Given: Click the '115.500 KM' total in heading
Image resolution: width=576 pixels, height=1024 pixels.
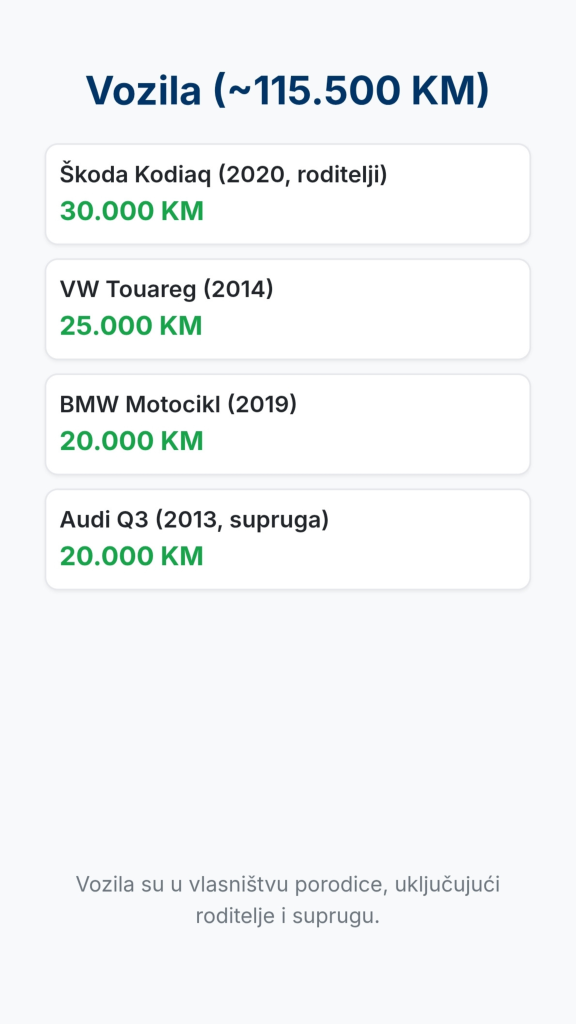Looking at the screenshot, I should click(x=366, y=90).
